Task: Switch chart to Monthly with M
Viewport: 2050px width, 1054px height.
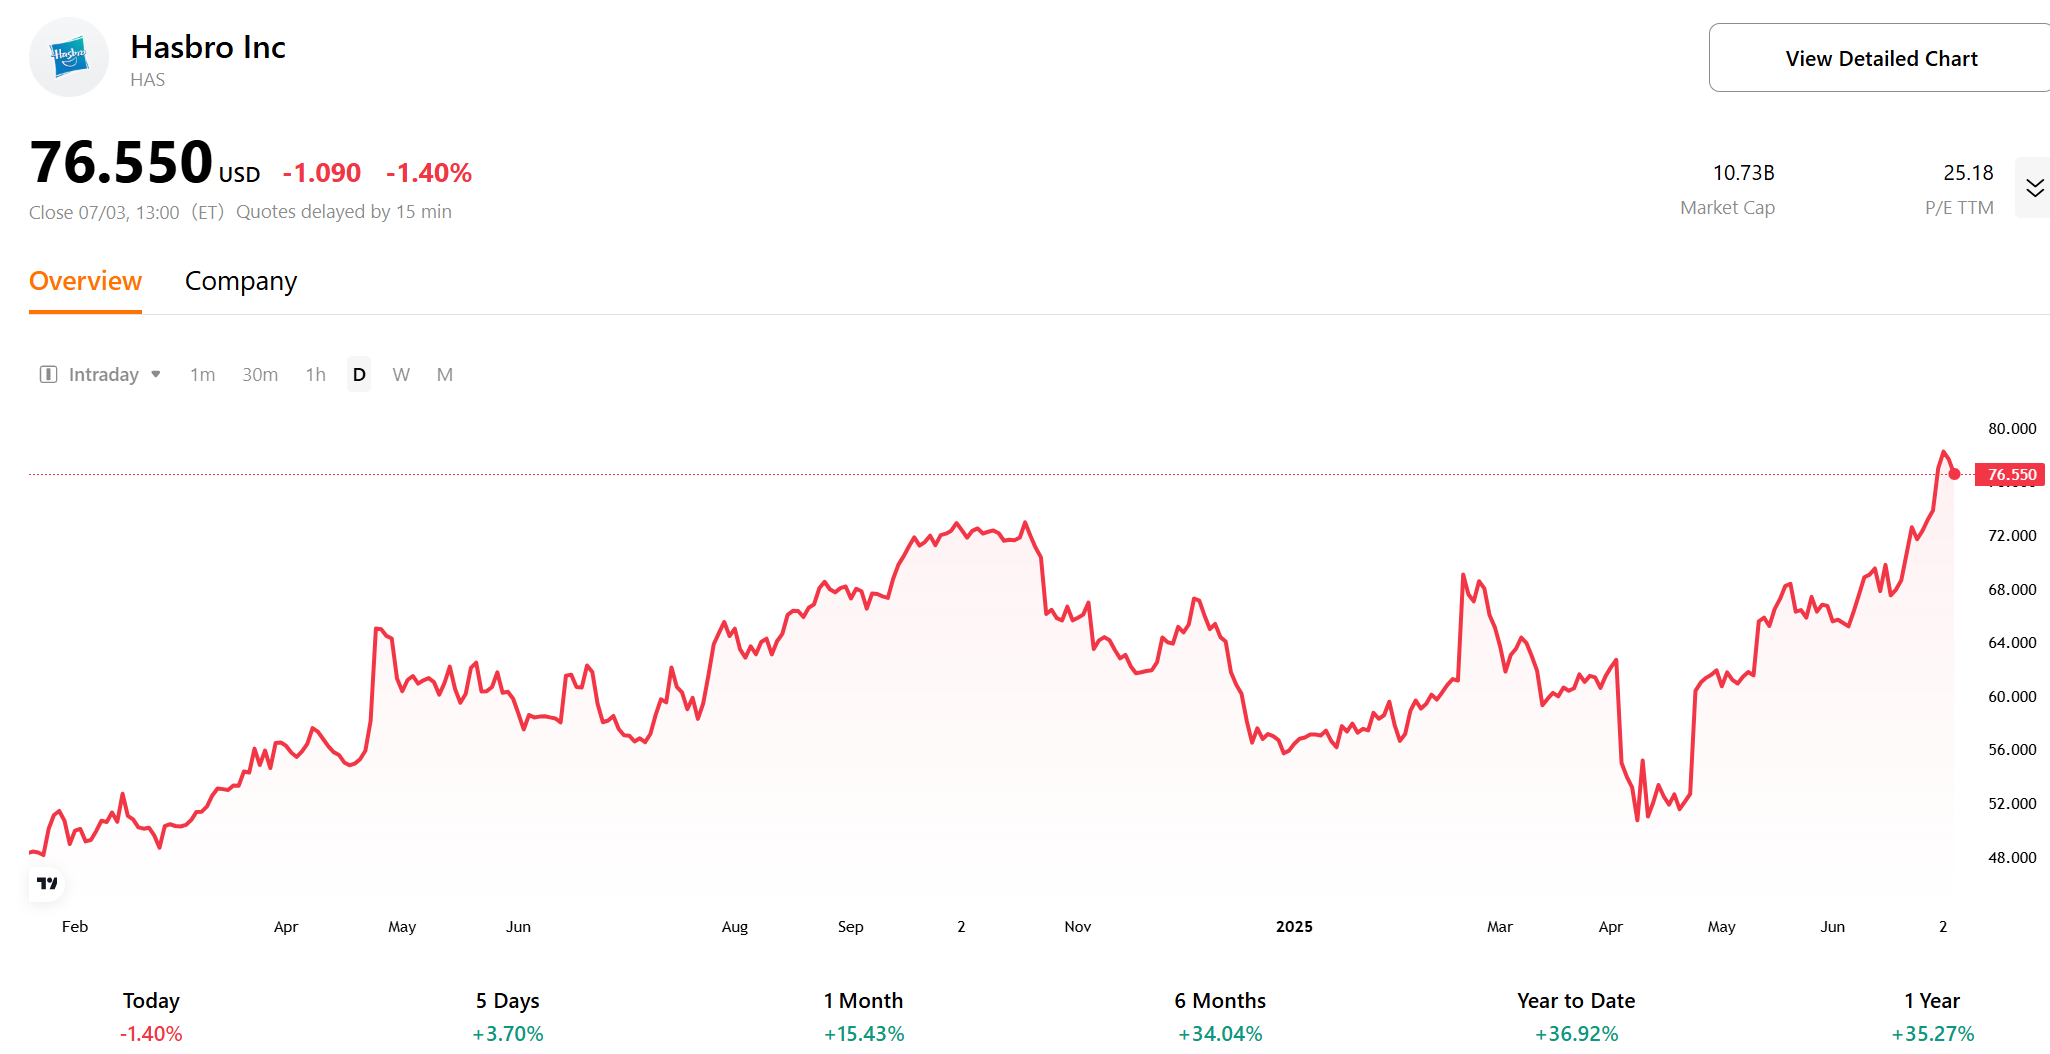Action: [444, 374]
